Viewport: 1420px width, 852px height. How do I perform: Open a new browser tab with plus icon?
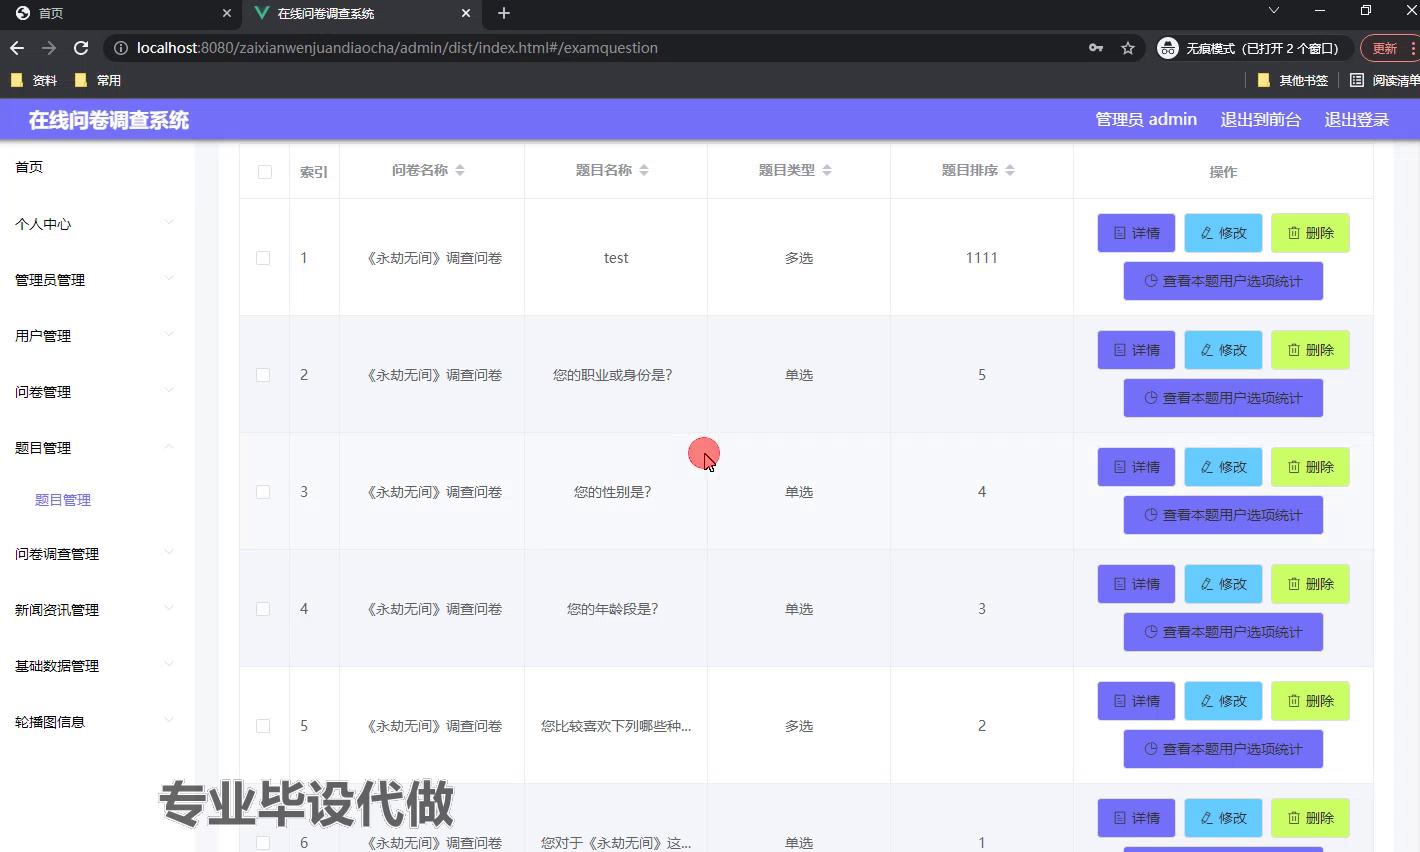(504, 13)
